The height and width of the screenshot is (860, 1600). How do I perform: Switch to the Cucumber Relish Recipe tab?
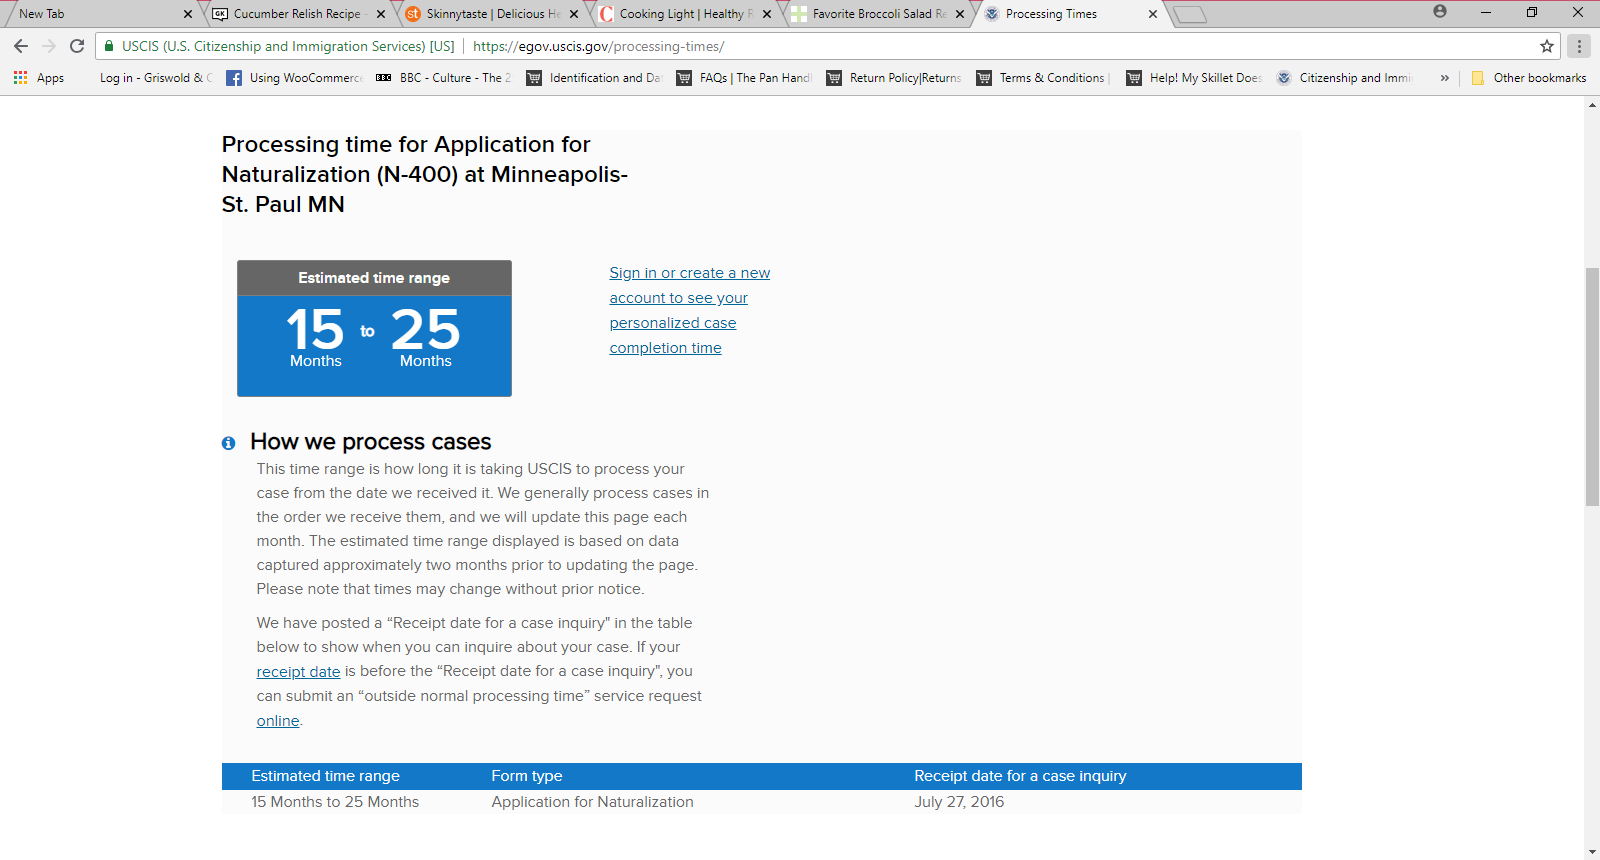(x=296, y=14)
